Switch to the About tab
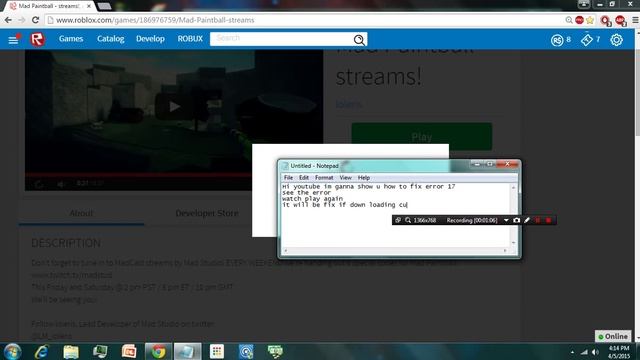 click(81, 213)
